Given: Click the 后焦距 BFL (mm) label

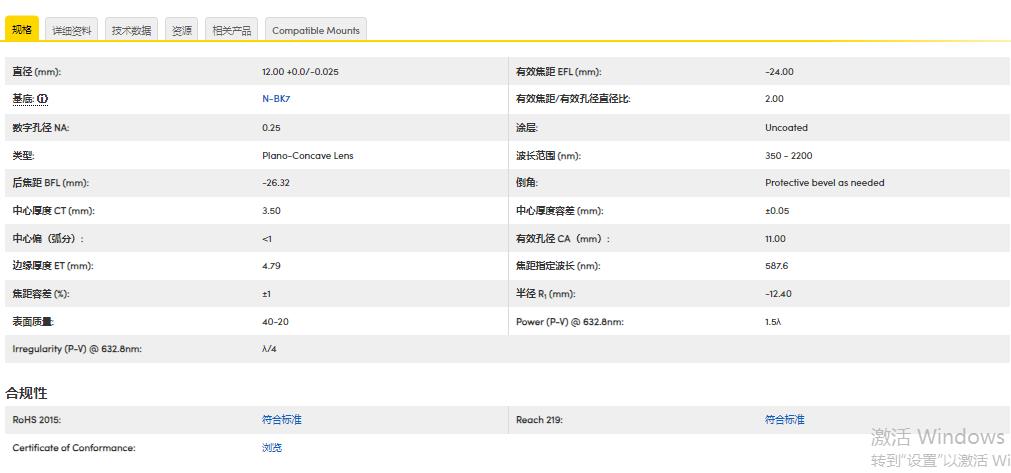Looking at the screenshot, I should click(x=50, y=183).
